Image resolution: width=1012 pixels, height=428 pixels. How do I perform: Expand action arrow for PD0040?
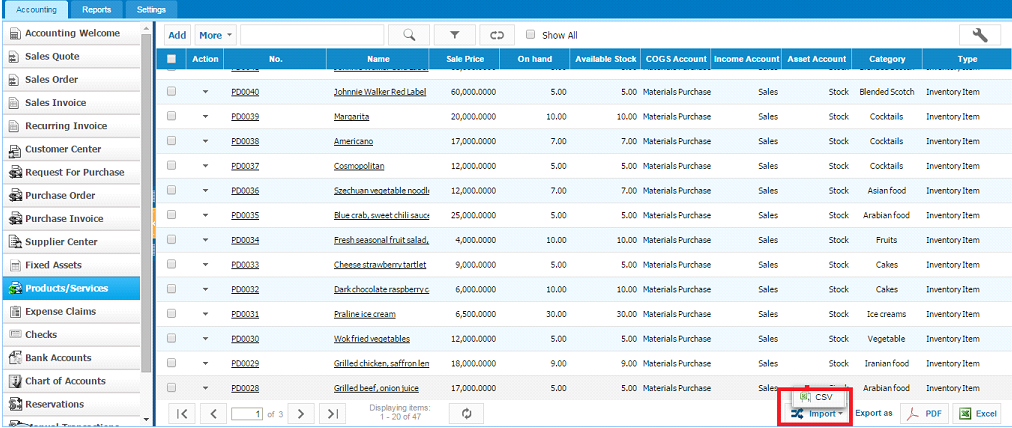206,92
